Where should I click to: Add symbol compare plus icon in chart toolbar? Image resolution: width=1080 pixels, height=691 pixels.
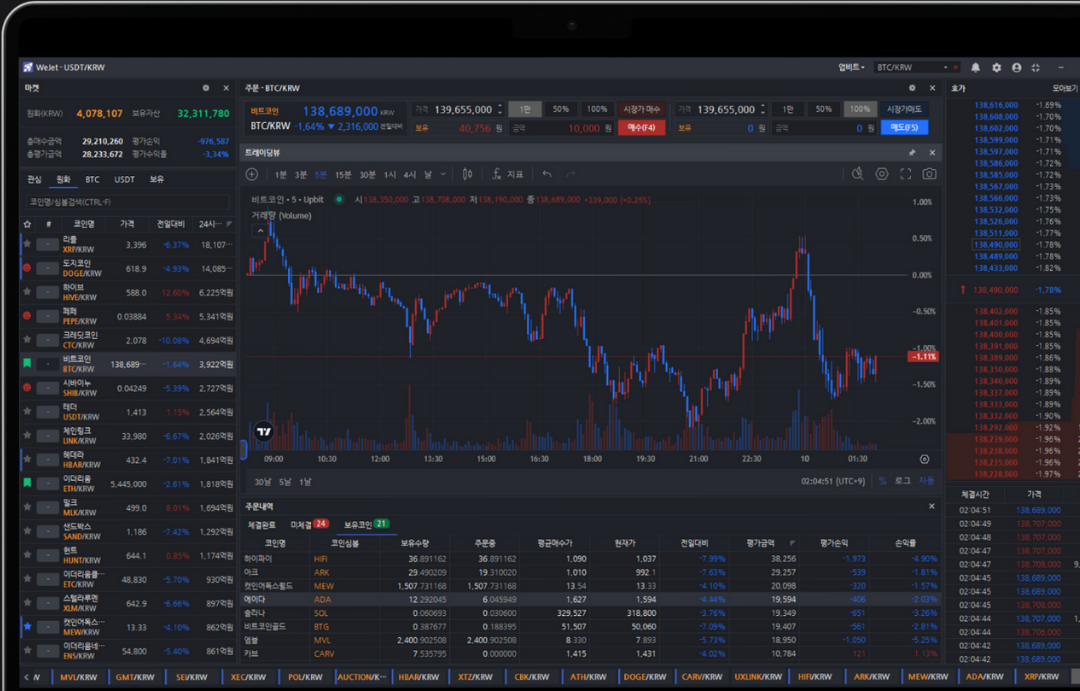[252, 174]
